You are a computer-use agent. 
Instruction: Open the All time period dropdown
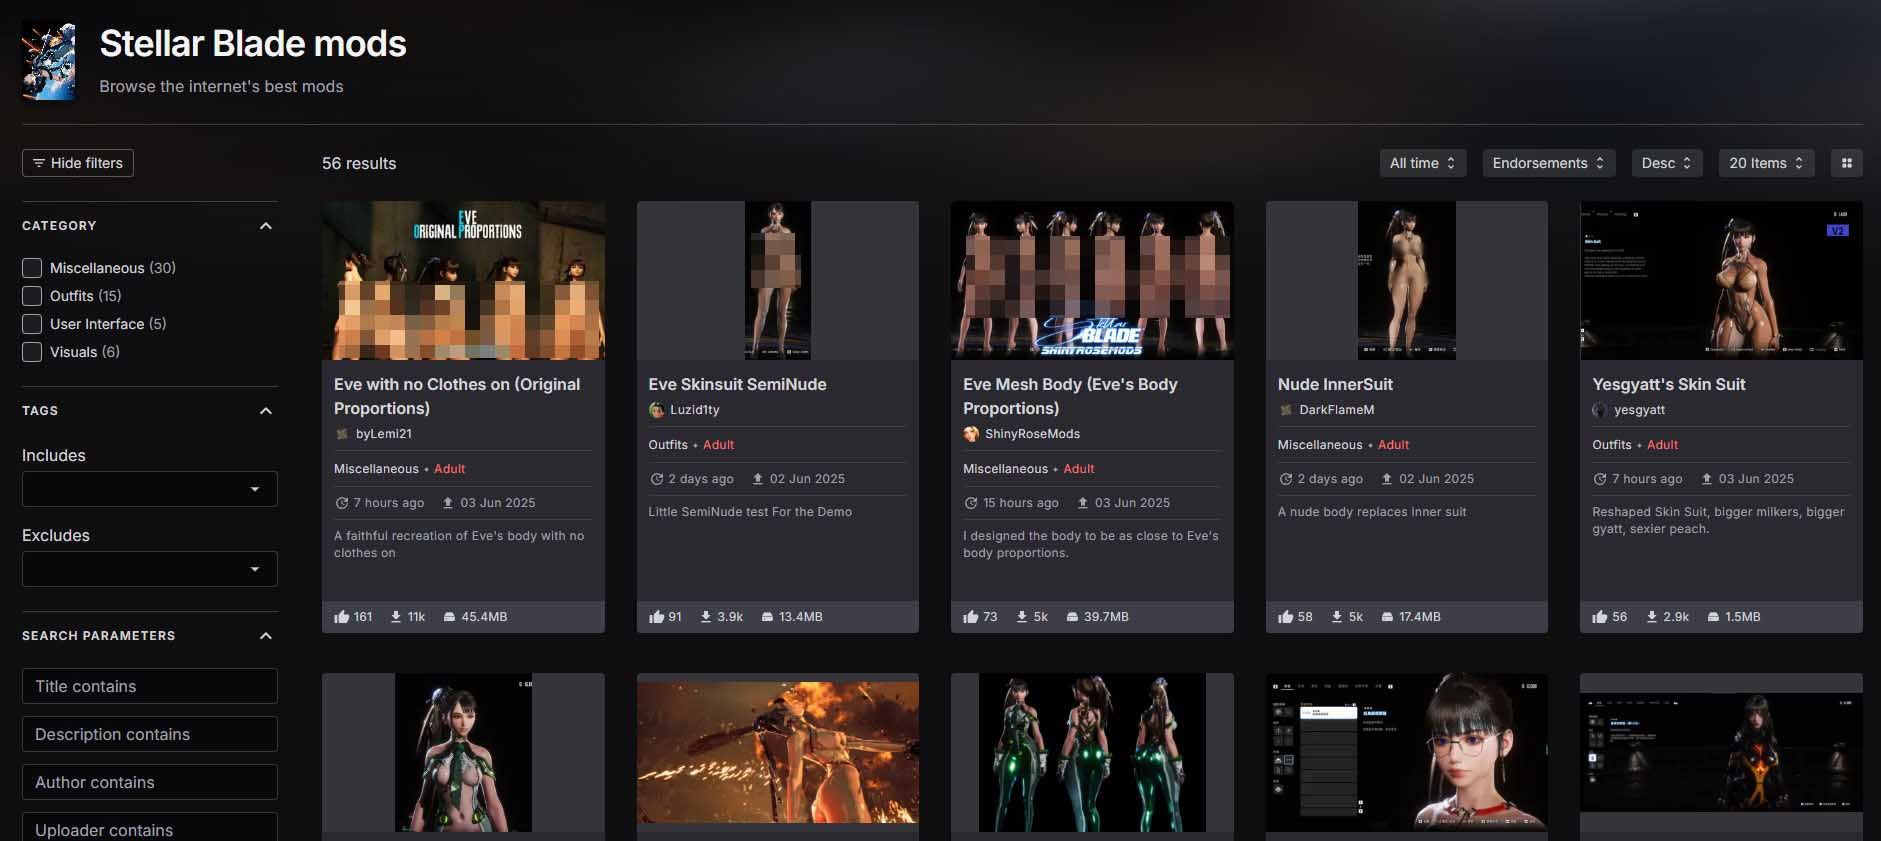point(1423,163)
